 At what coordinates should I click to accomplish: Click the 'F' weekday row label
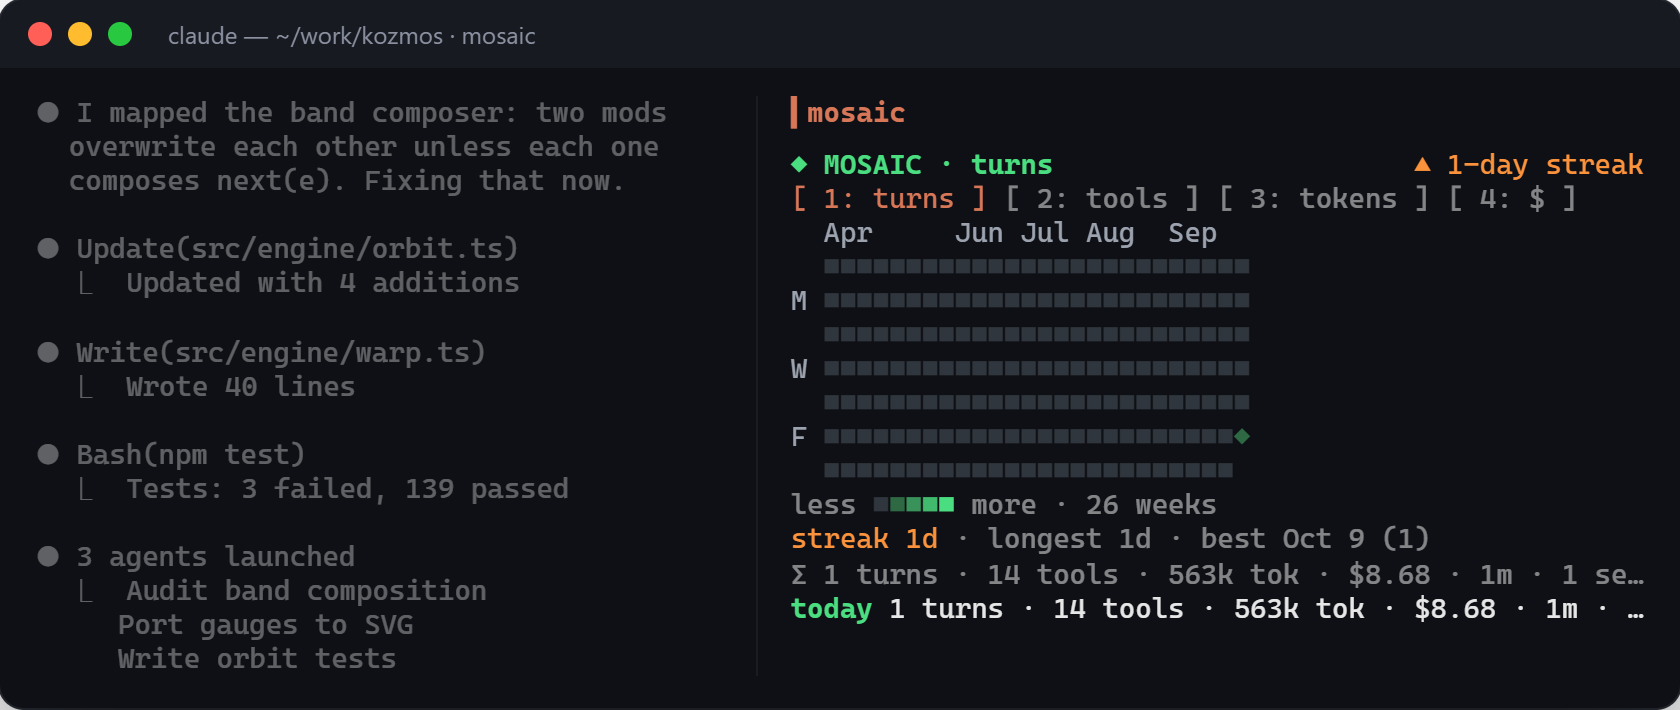[799, 437]
